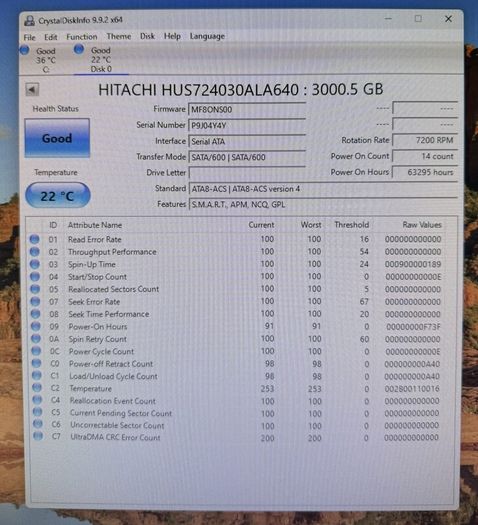Click the Good health status button

[x=57, y=138]
